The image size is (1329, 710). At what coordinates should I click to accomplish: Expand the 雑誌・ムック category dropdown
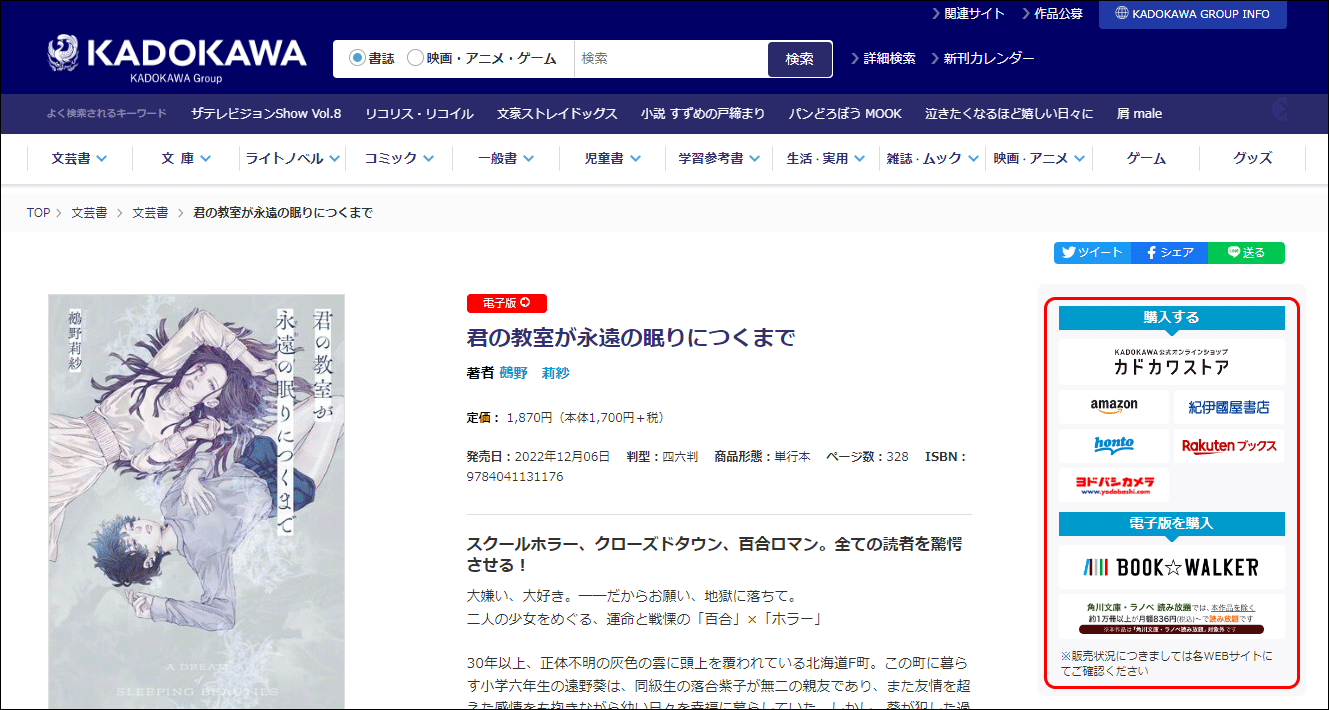click(x=932, y=159)
